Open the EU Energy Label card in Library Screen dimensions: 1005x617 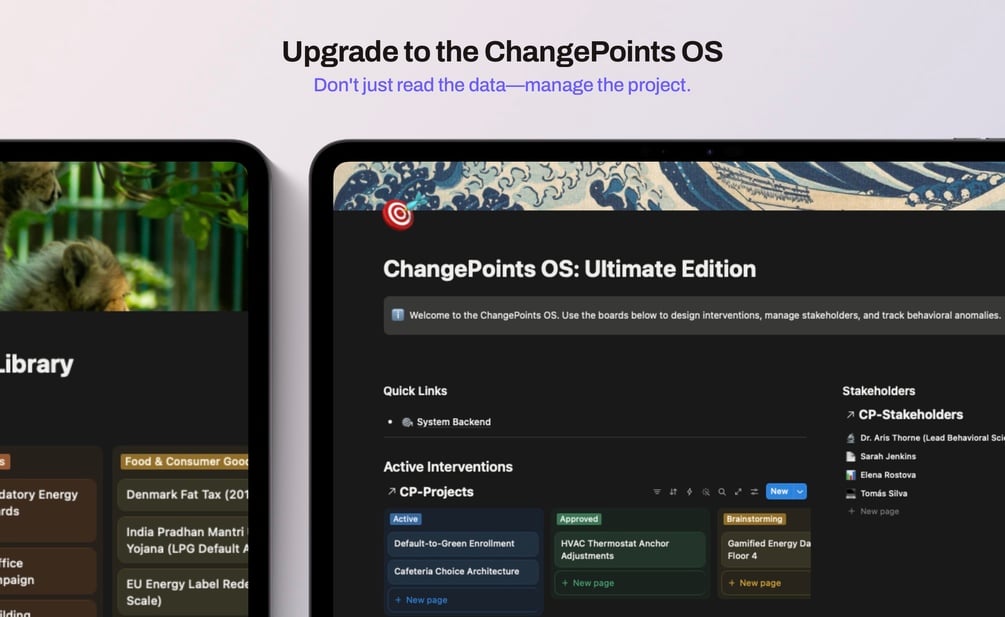tap(183, 592)
